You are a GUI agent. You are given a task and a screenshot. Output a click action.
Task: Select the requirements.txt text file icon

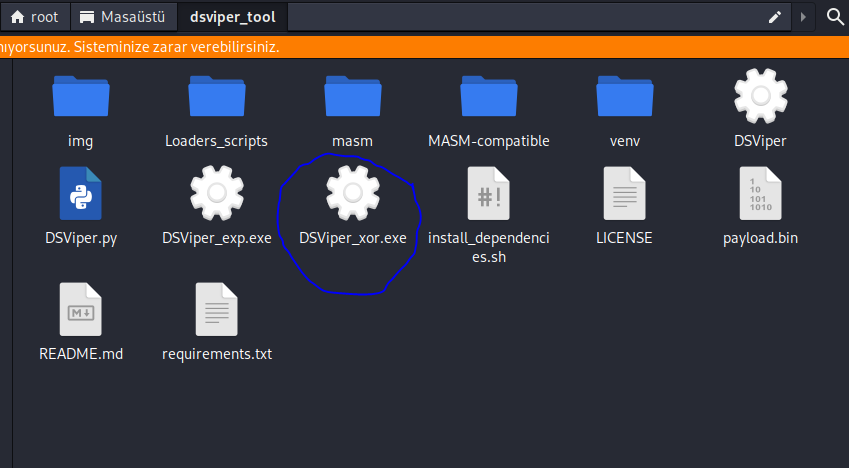[217, 309]
